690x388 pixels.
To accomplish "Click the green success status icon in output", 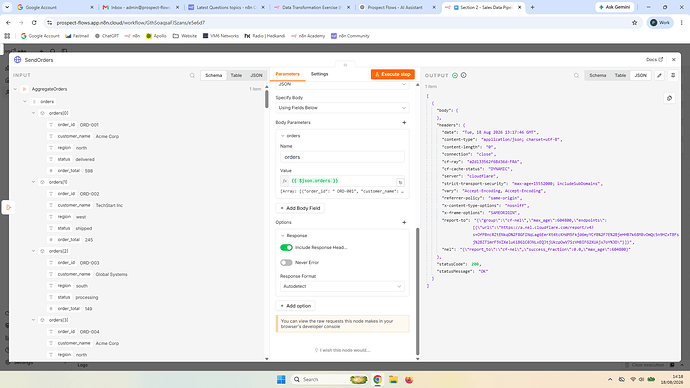I will click(x=455, y=75).
